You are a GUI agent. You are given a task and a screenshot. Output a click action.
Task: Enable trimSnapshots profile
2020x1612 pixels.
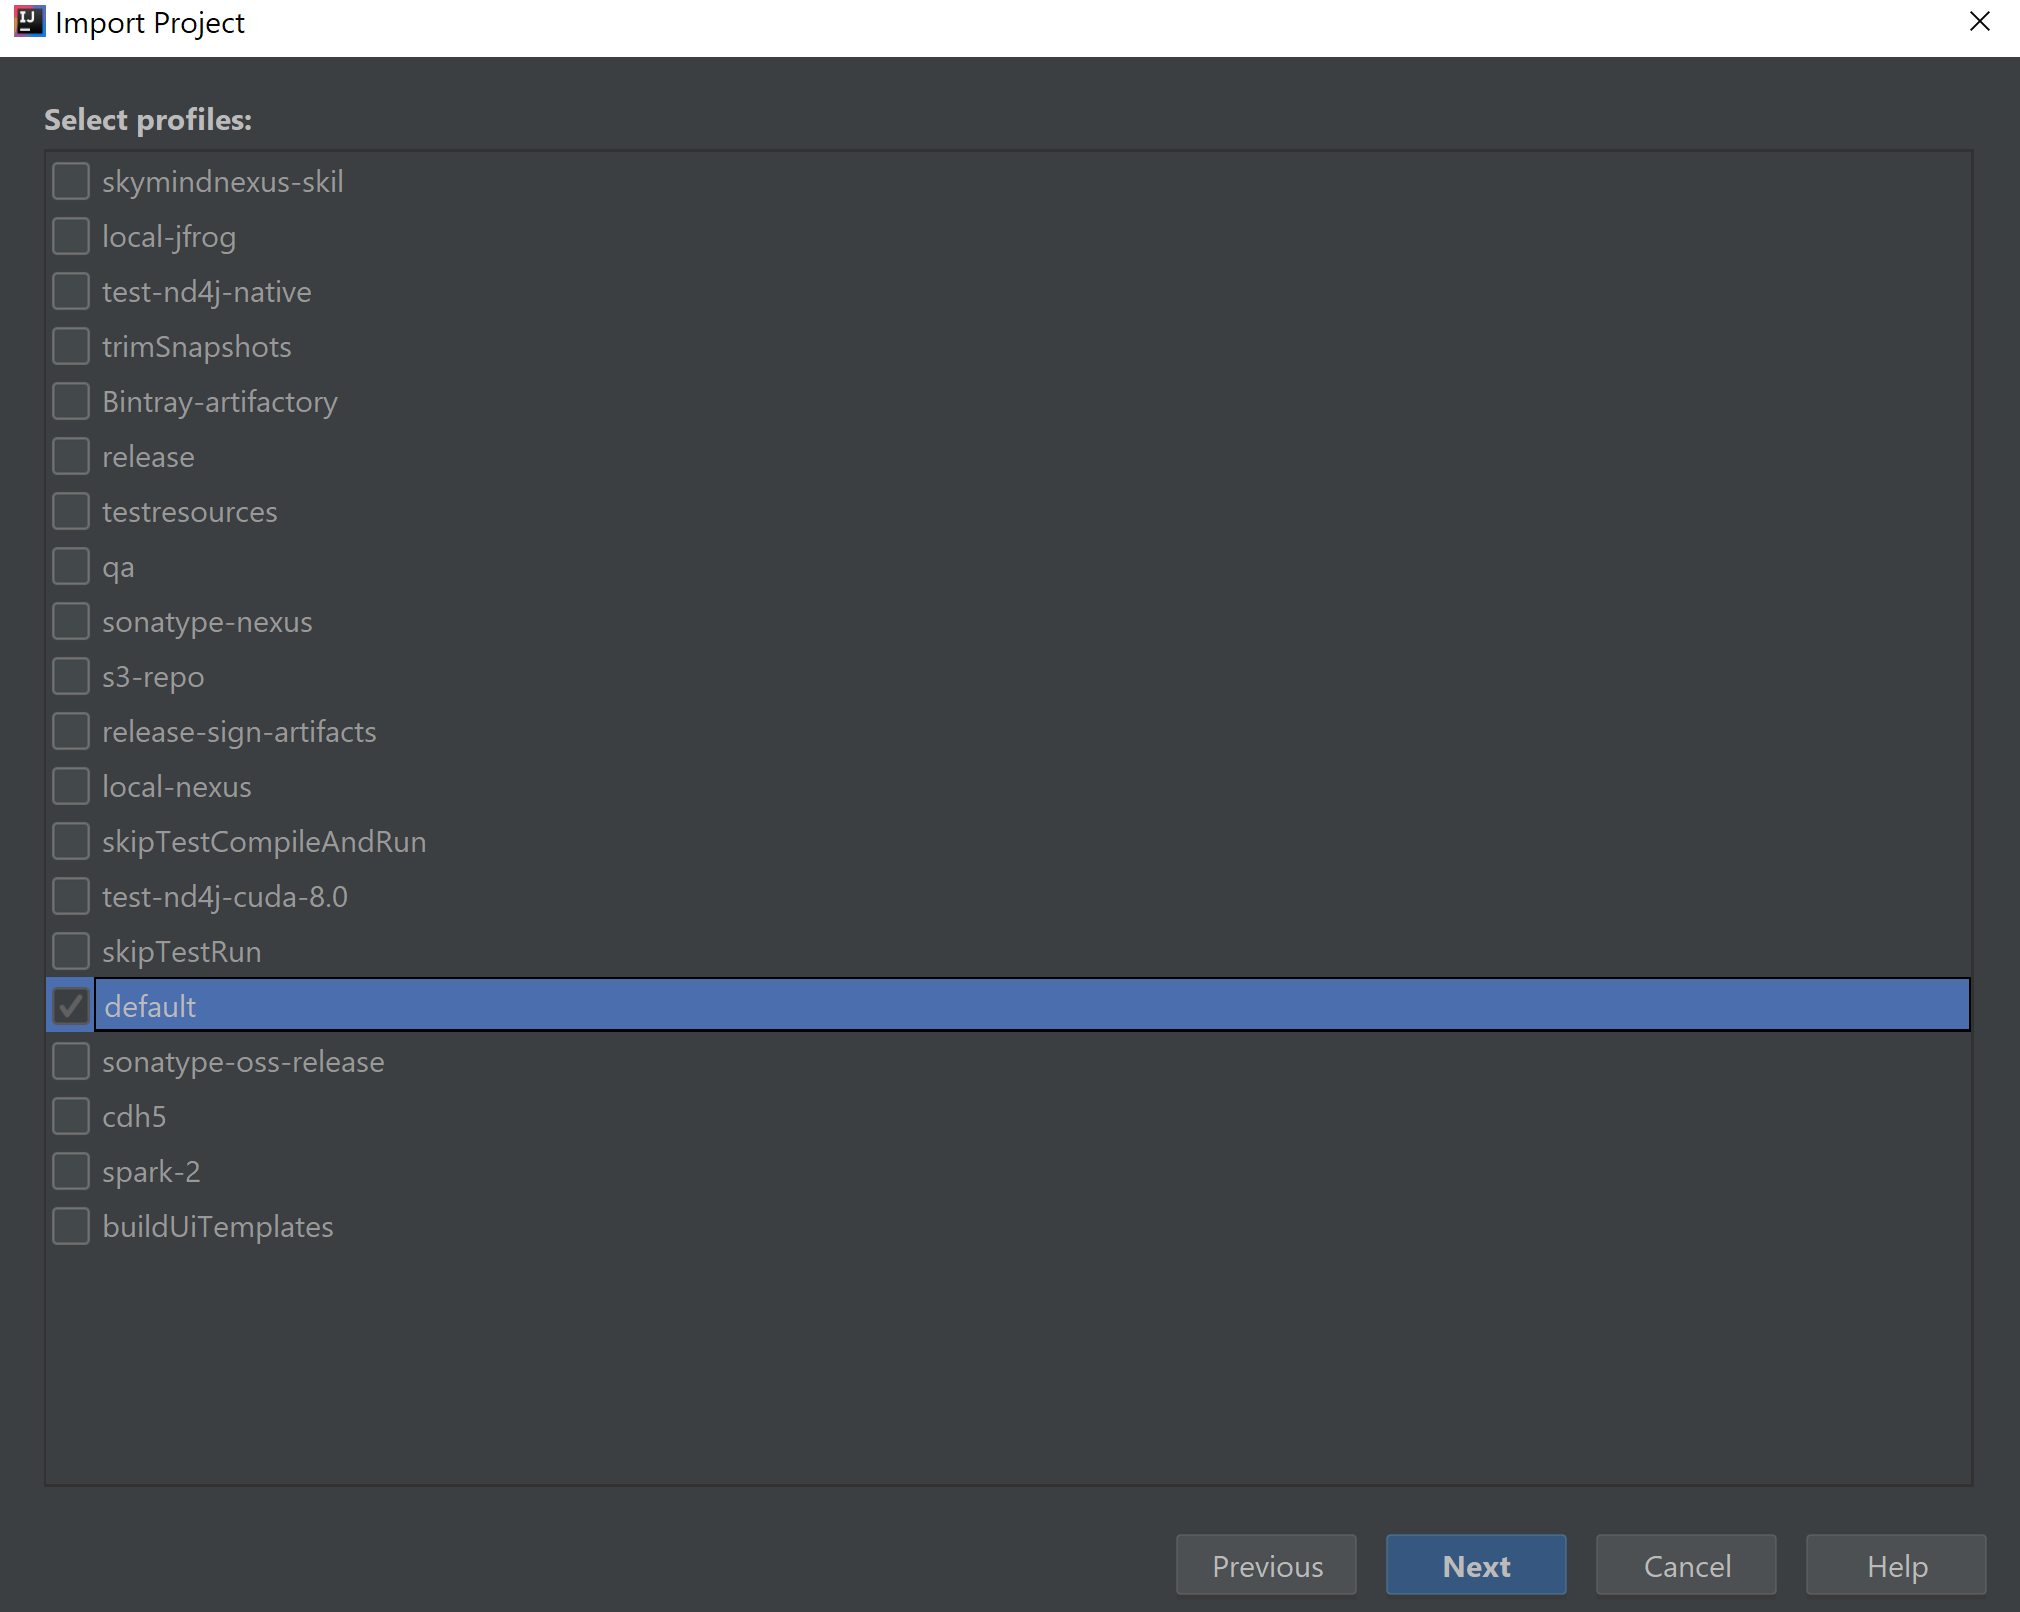(x=71, y=347)
